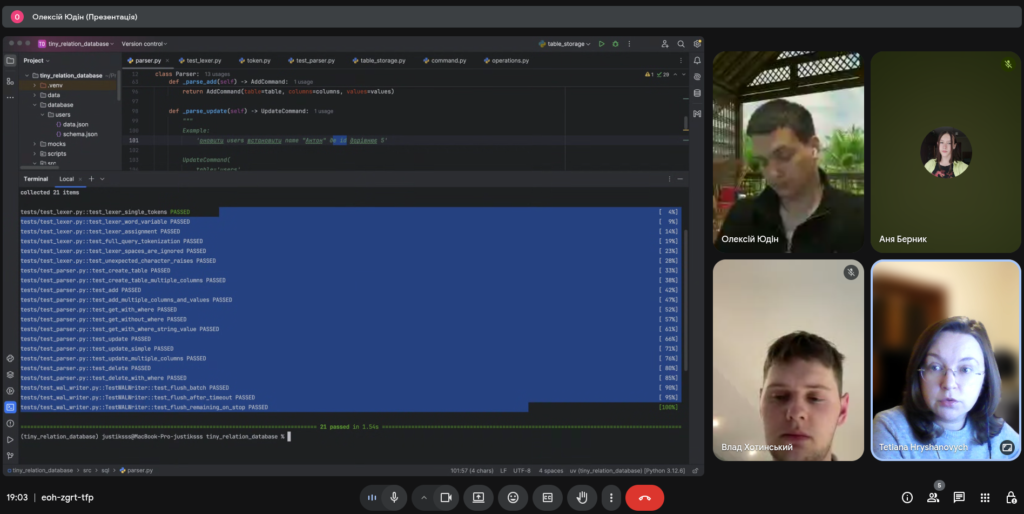Leave the call with red button
The image size is (1024, 514).
coord(644,497)
